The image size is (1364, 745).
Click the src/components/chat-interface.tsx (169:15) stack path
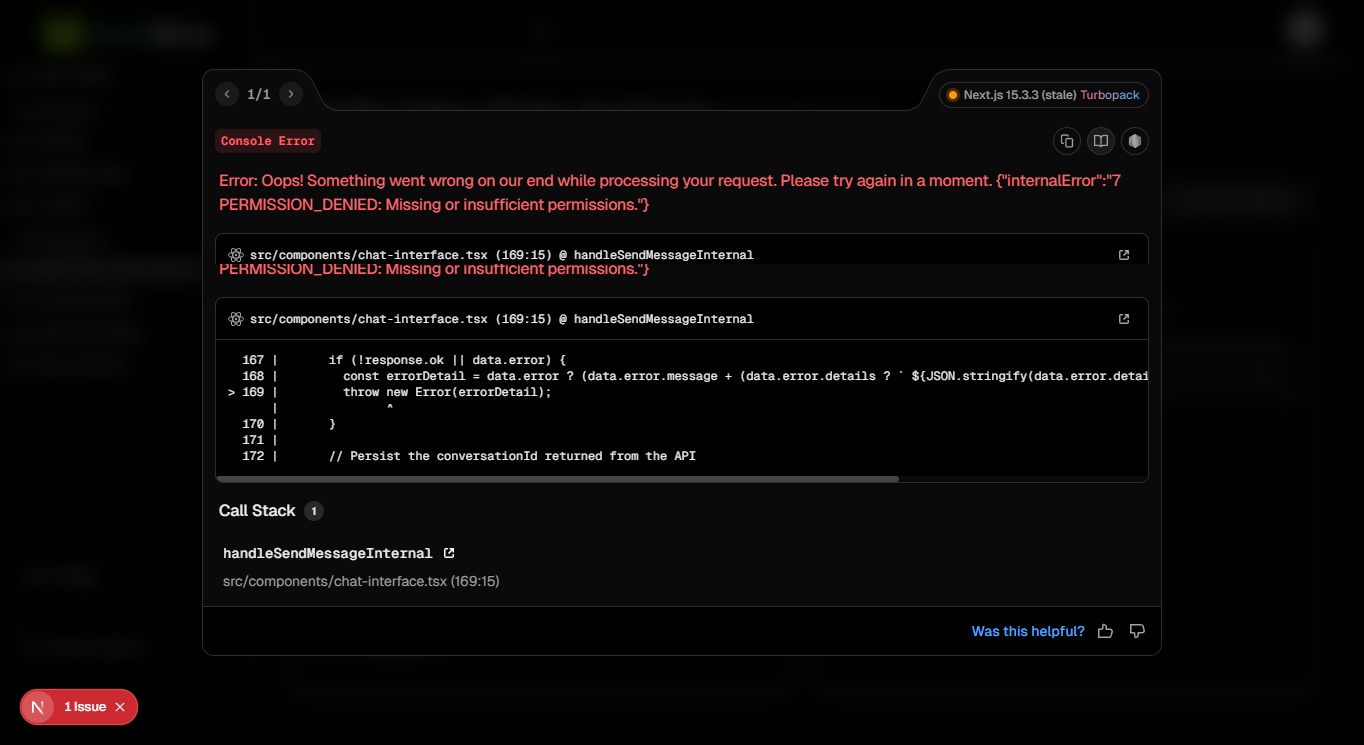click(361, 581)
